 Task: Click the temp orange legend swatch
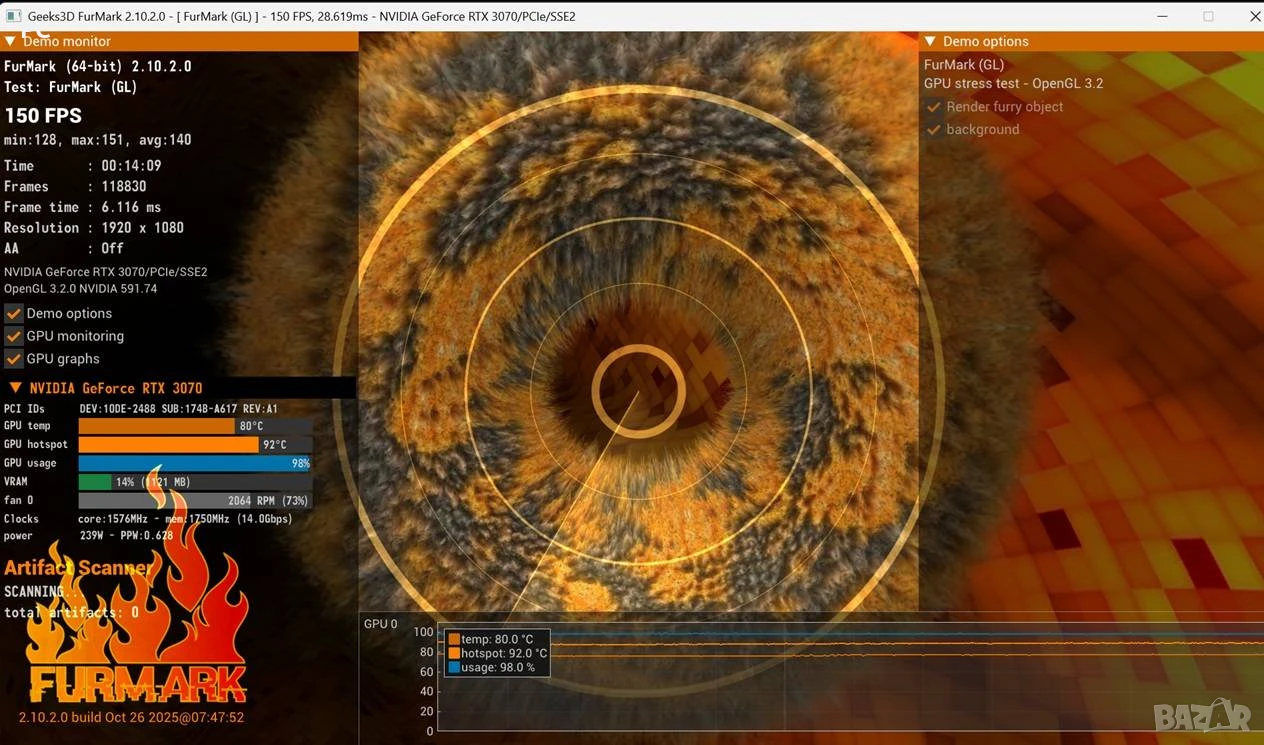[x=454, y=639]
